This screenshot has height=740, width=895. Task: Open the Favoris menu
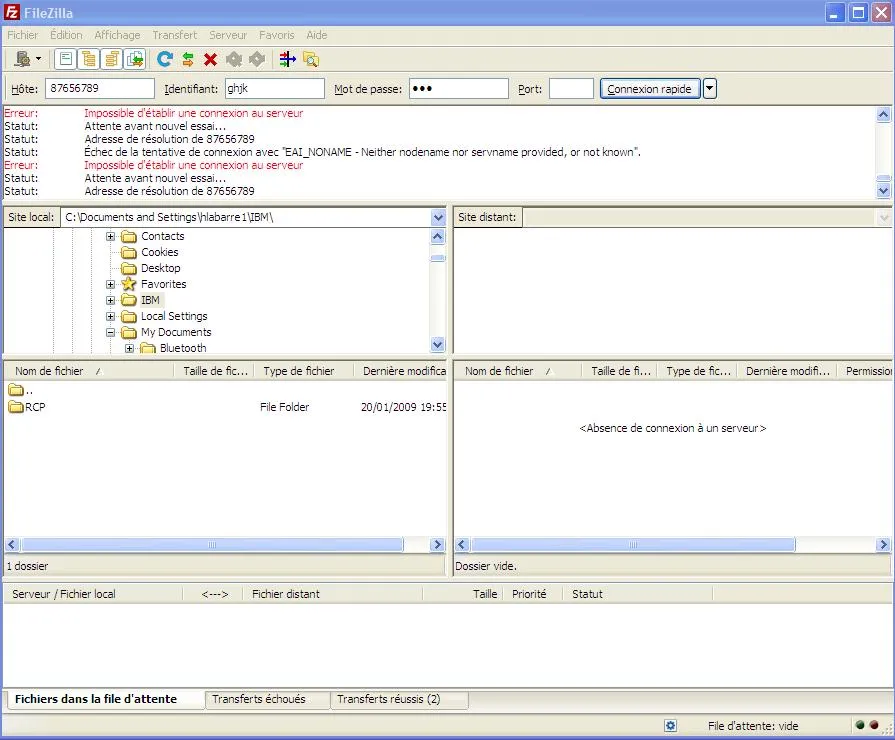pos(277,35)
